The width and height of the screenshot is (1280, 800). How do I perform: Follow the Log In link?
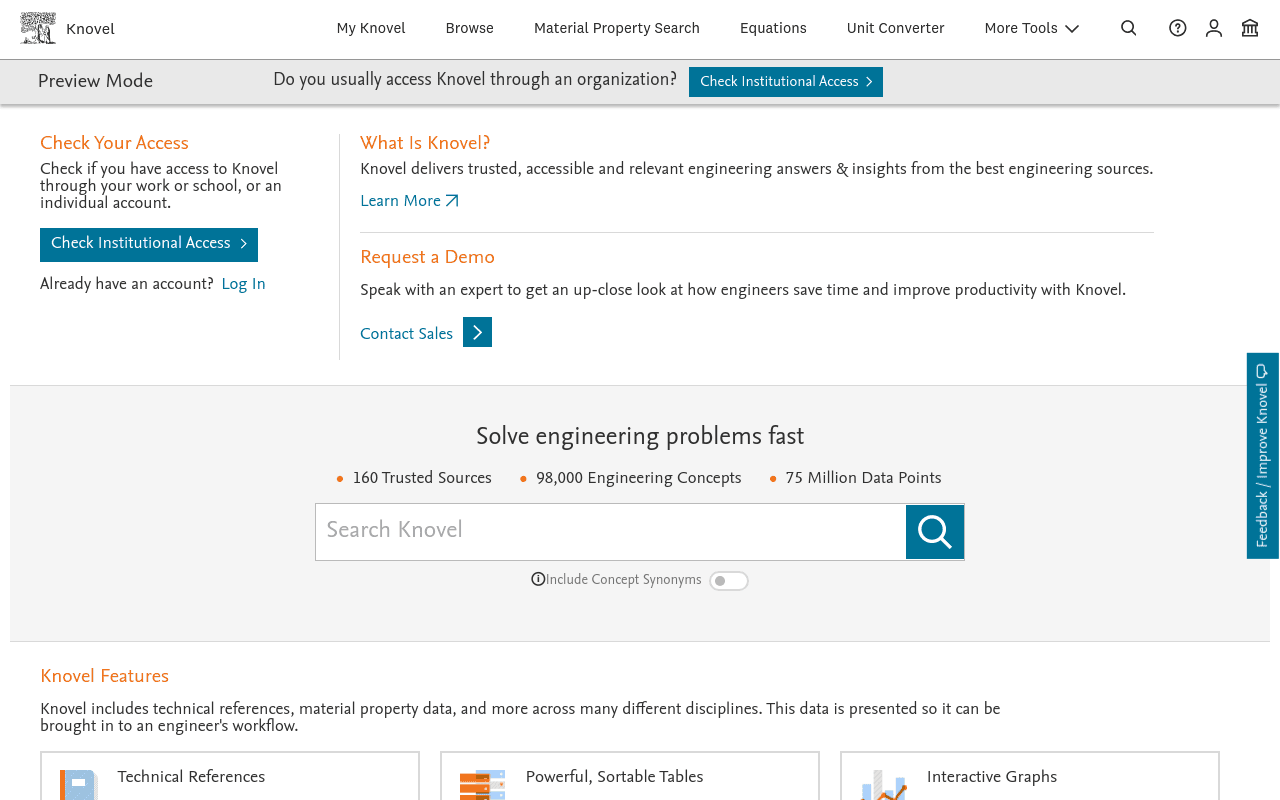pyautogui.click(x=244, y=284)
